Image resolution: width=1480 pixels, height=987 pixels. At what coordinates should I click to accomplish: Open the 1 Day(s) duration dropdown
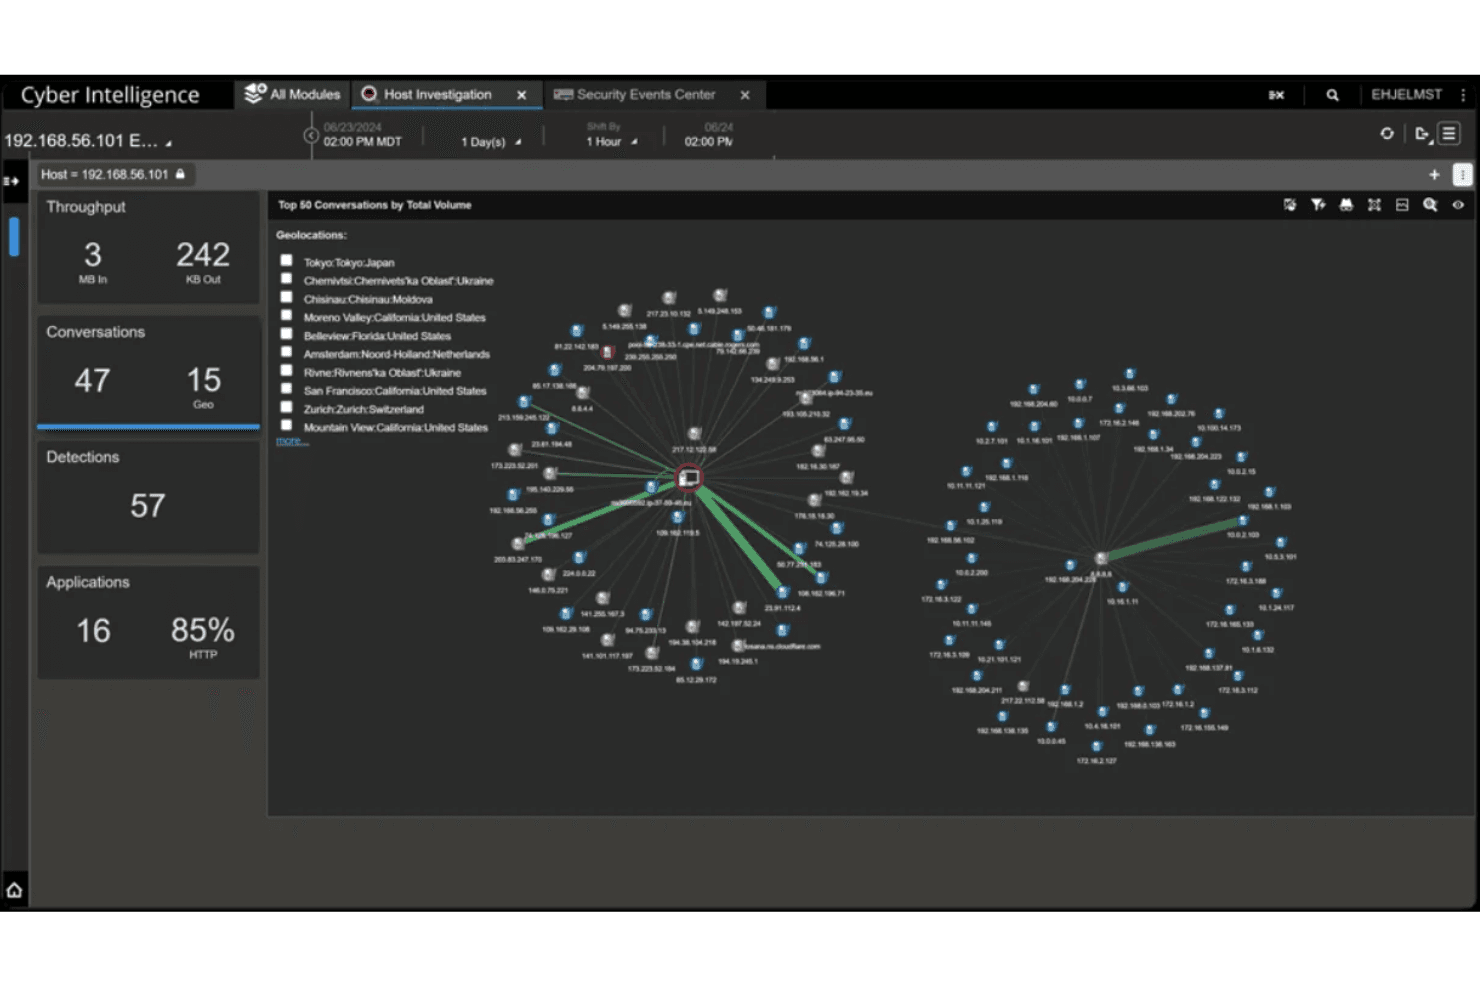pos(491,142)
